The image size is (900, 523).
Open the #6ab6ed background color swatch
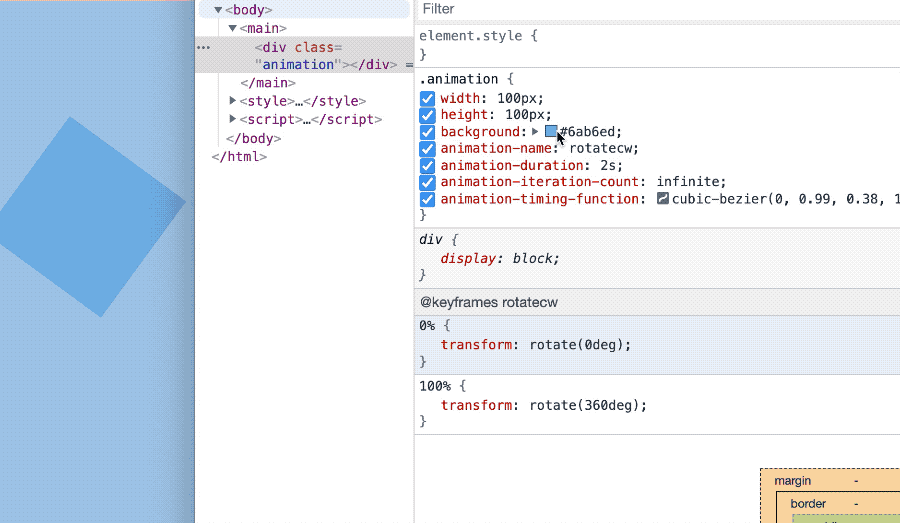coord(551,132)
